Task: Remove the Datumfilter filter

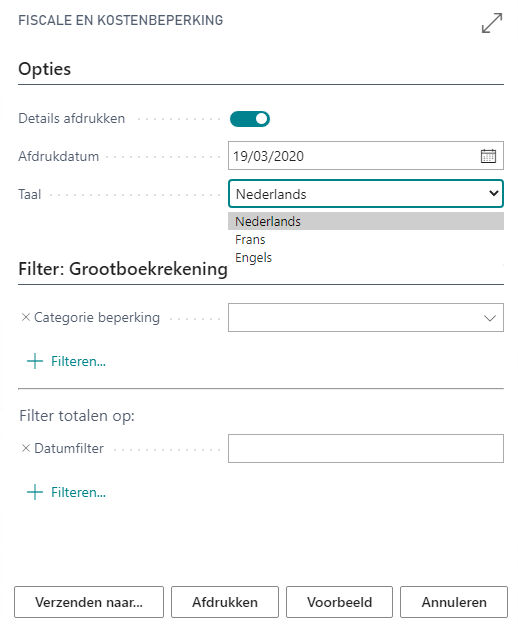Action: click(25, 448)
